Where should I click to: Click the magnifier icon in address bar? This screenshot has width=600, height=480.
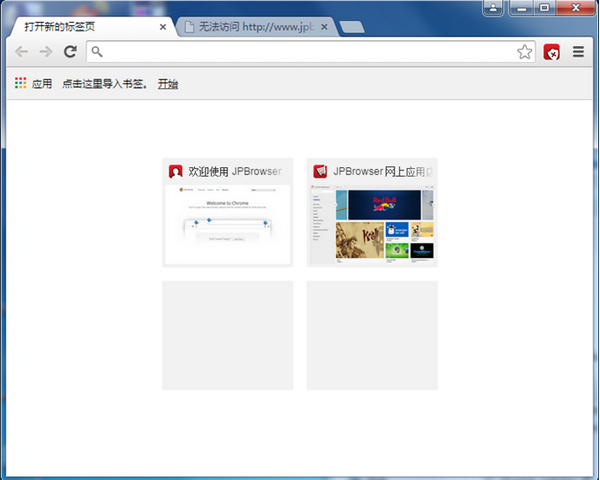pyautogui.click(x=97, y=52)
